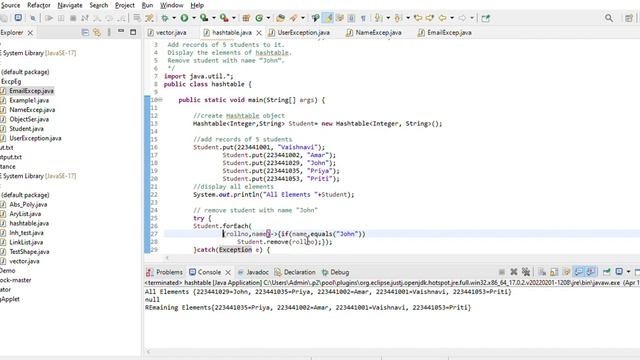Click the Last Edit Location icon
Screen dimensions: 640x360
click(x=418, y=18)
